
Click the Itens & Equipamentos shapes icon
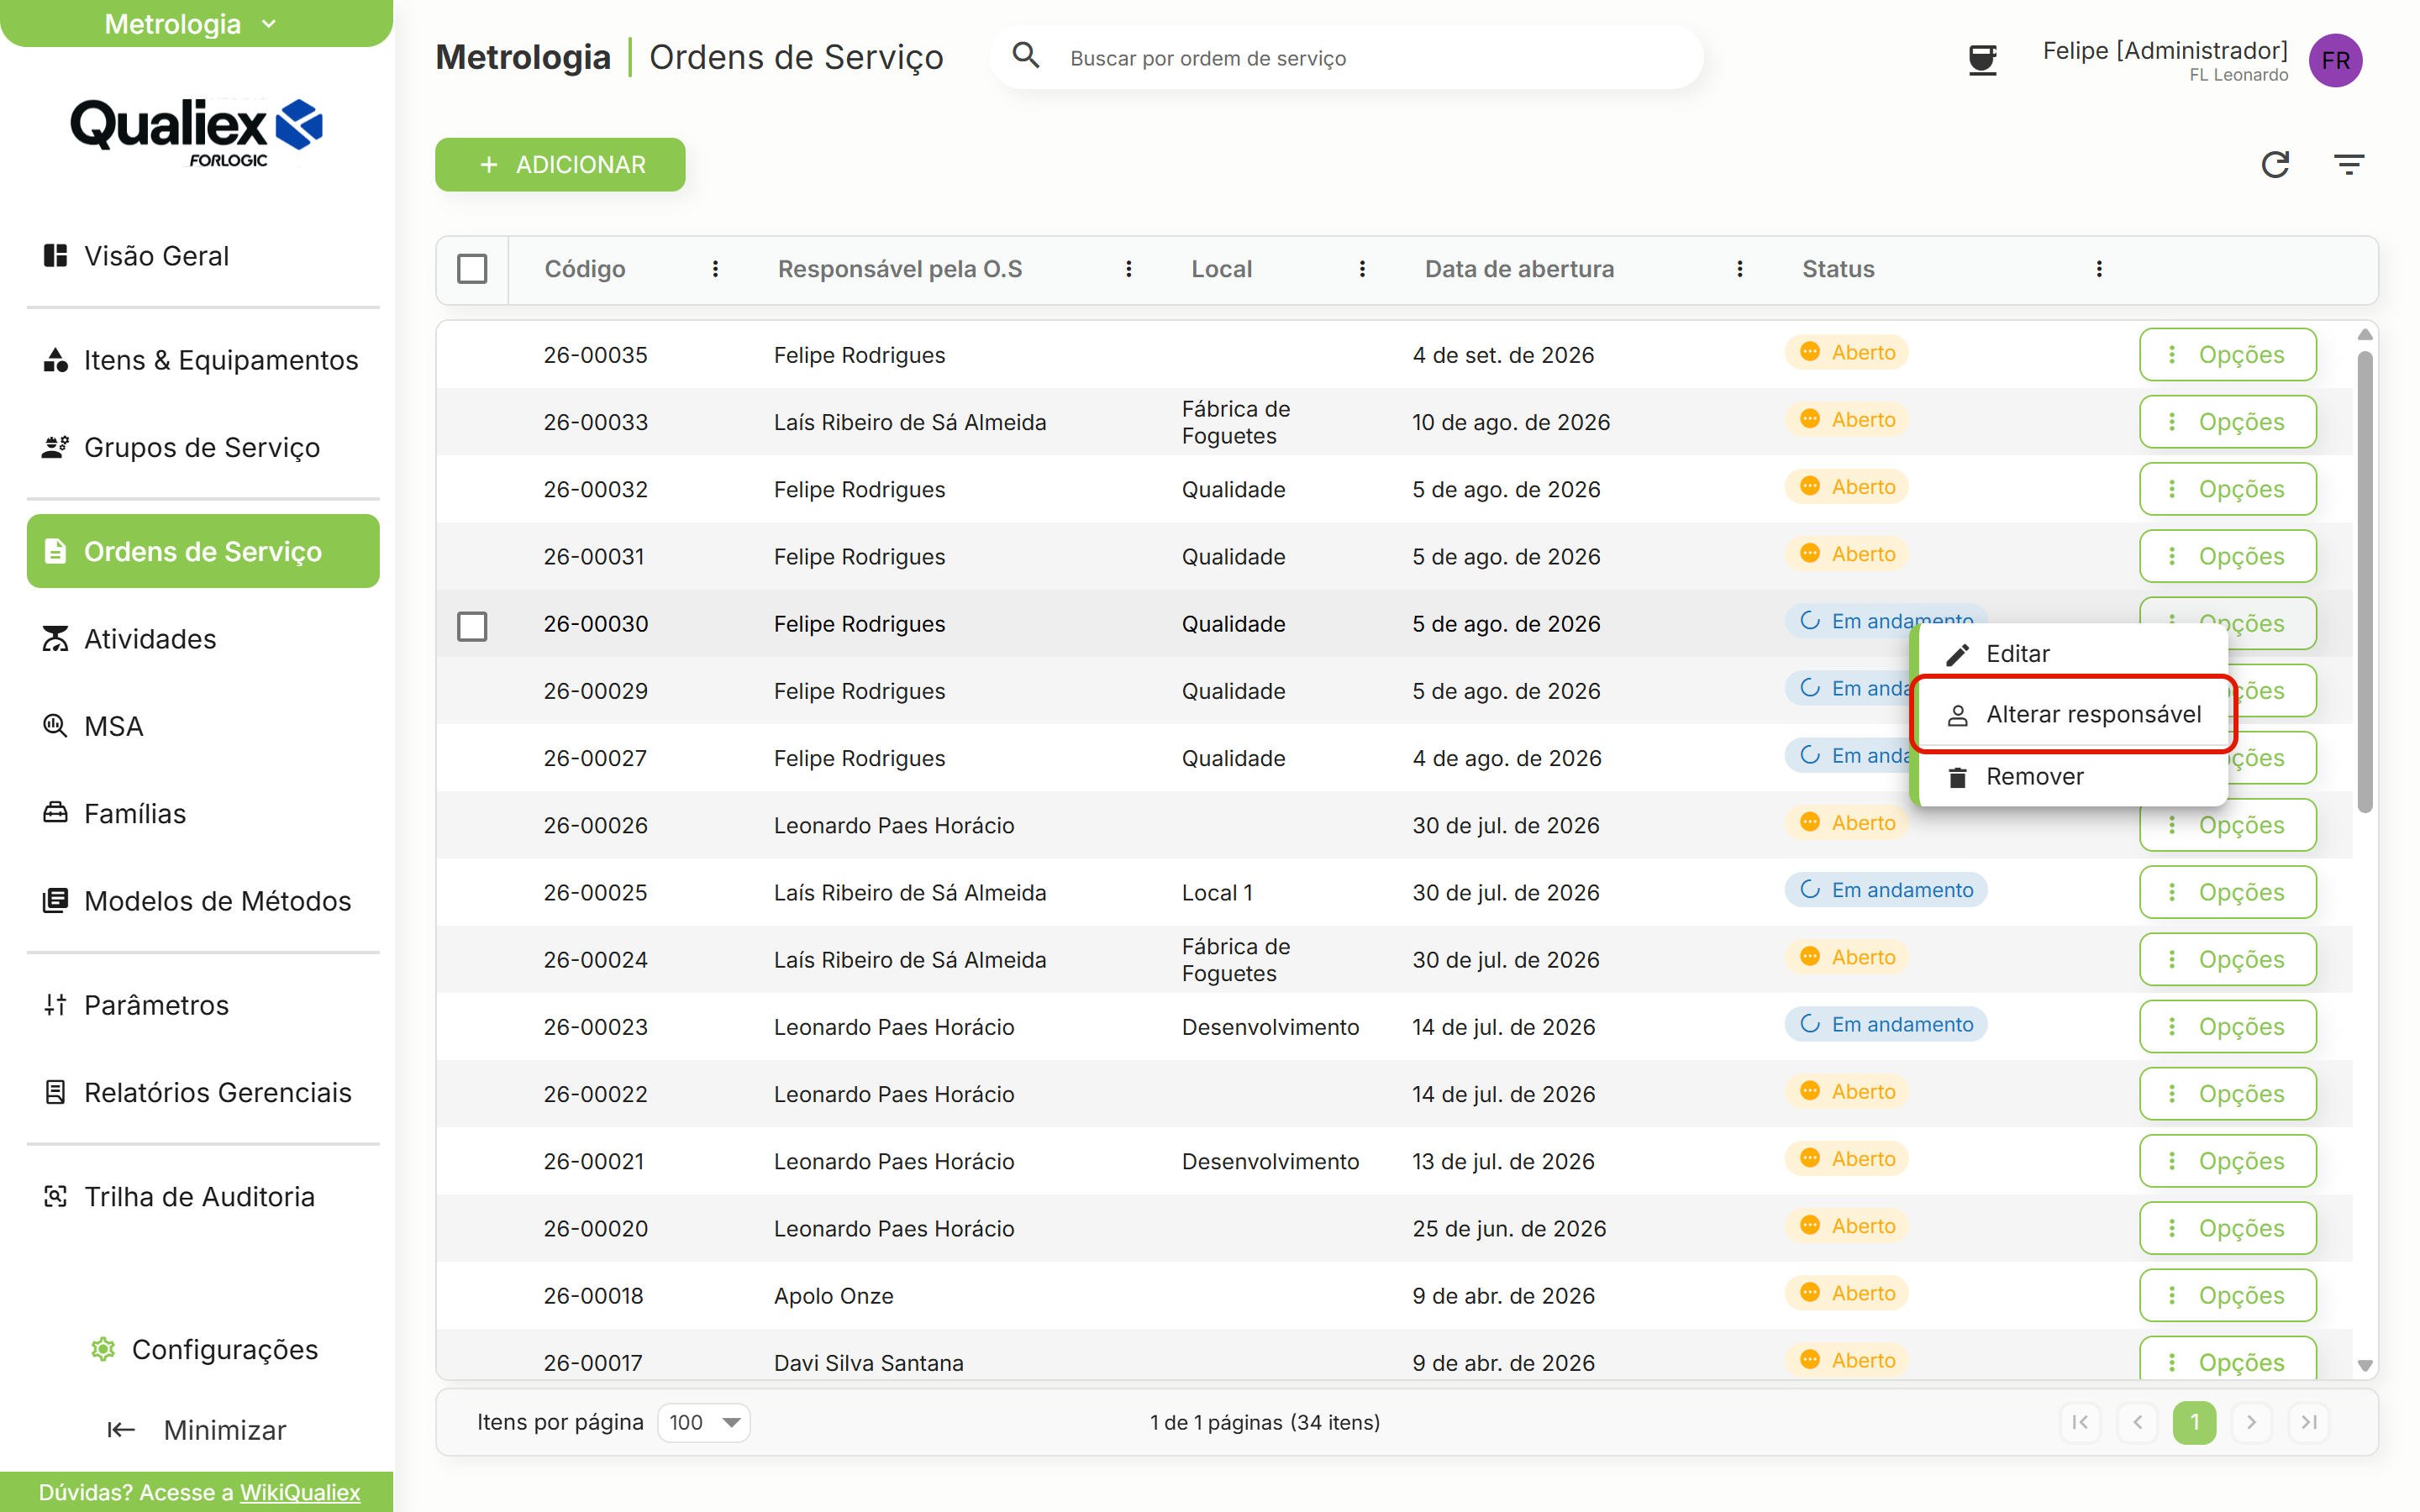(x=56, y=360)
